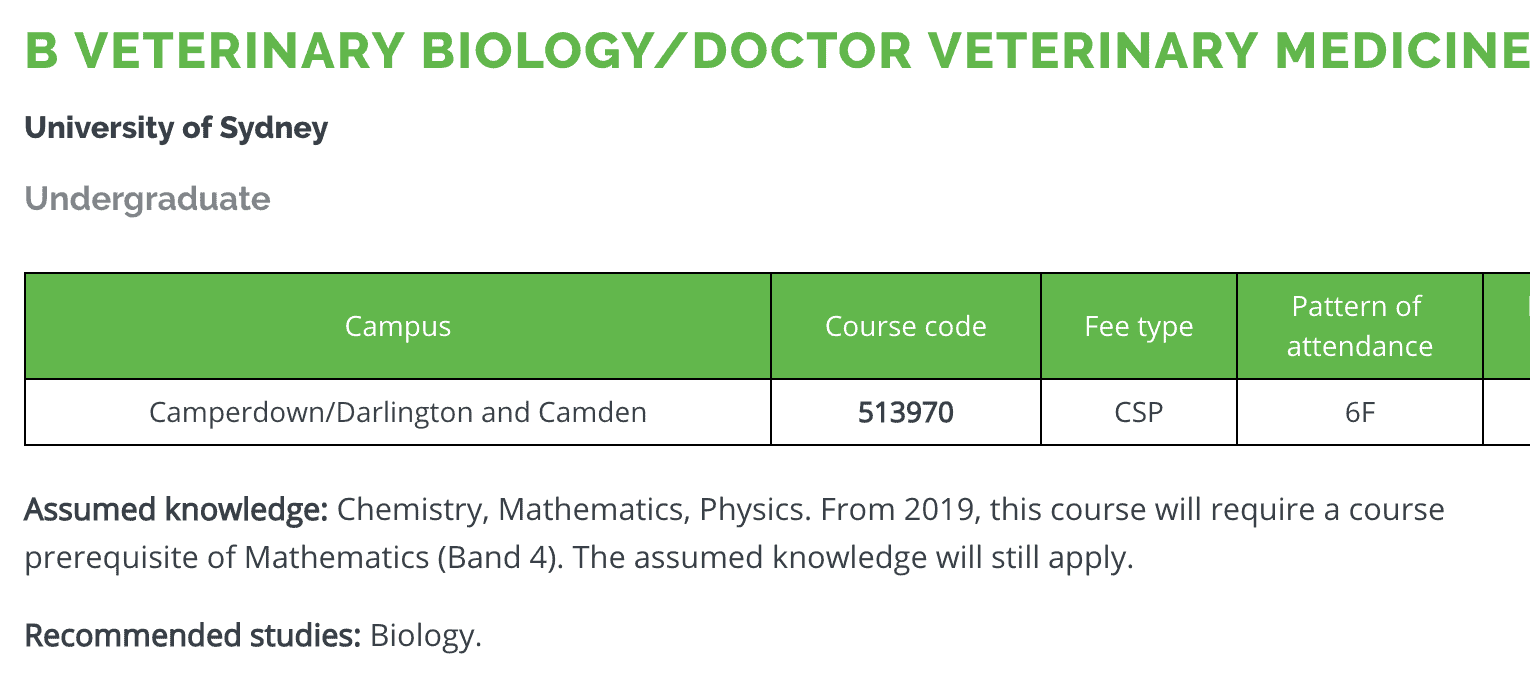The image size is (1530, 688).
Task: Click the Fee type column header
Action: tap(1139, 326)
